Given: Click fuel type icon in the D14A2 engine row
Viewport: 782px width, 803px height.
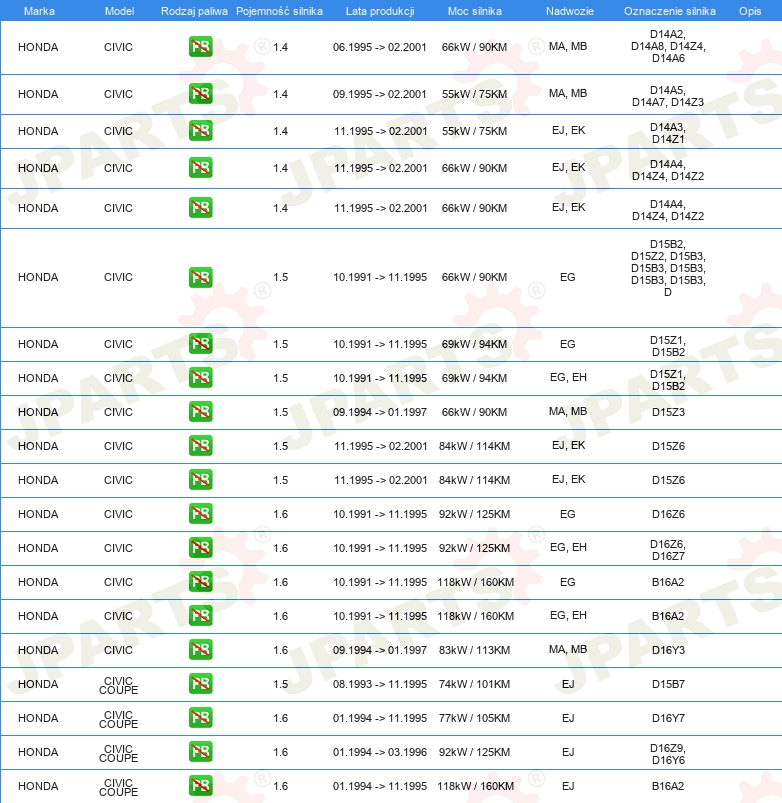Looking at the screenshot, I should [x=200, y=47].
